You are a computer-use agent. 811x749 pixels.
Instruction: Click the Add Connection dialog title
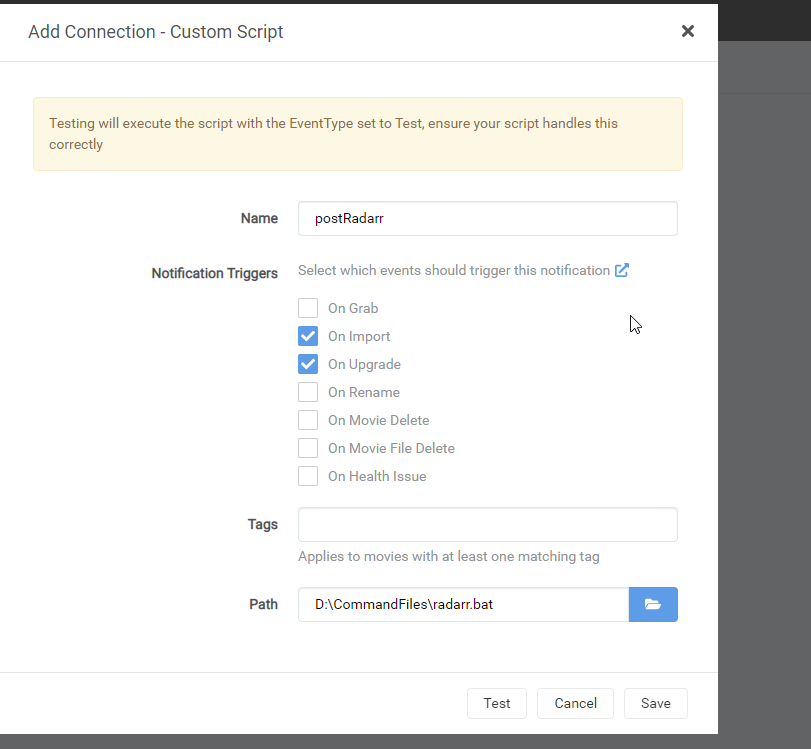pos(155,31)
